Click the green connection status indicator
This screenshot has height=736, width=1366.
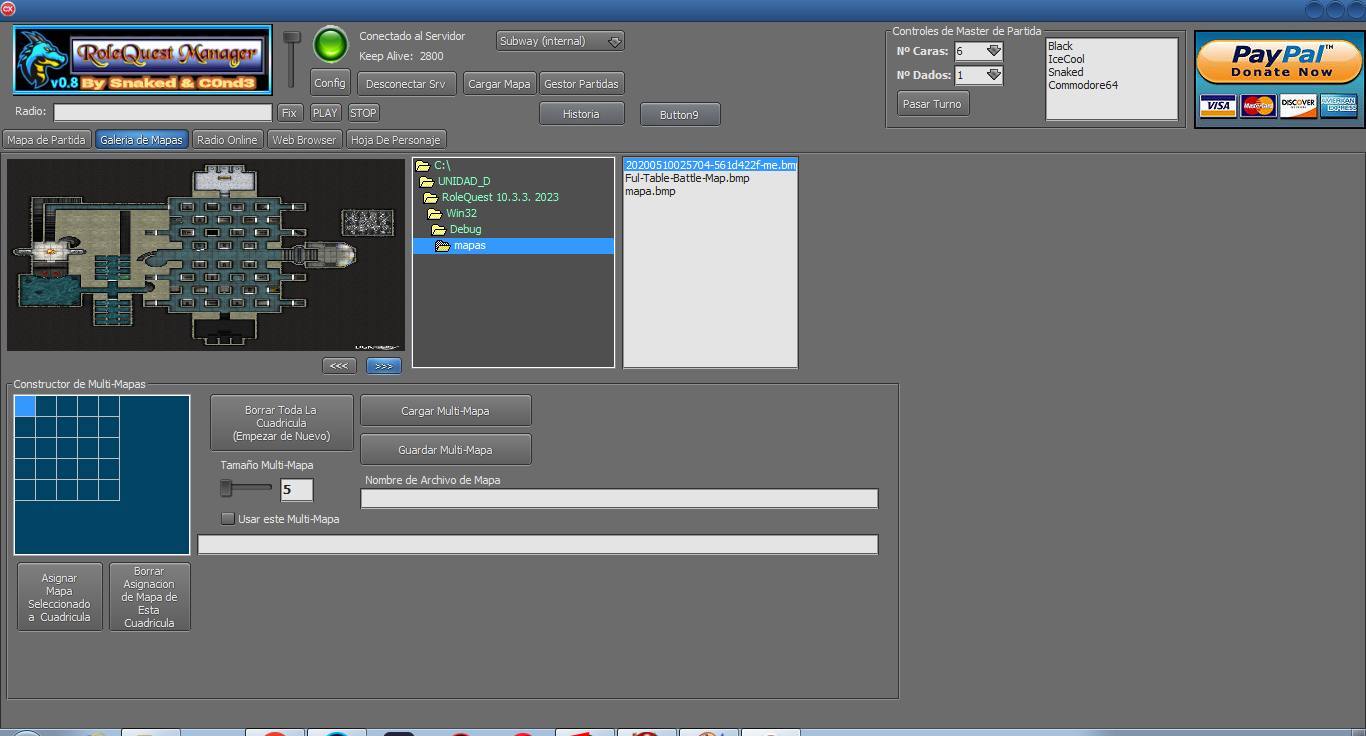point(330,45)
